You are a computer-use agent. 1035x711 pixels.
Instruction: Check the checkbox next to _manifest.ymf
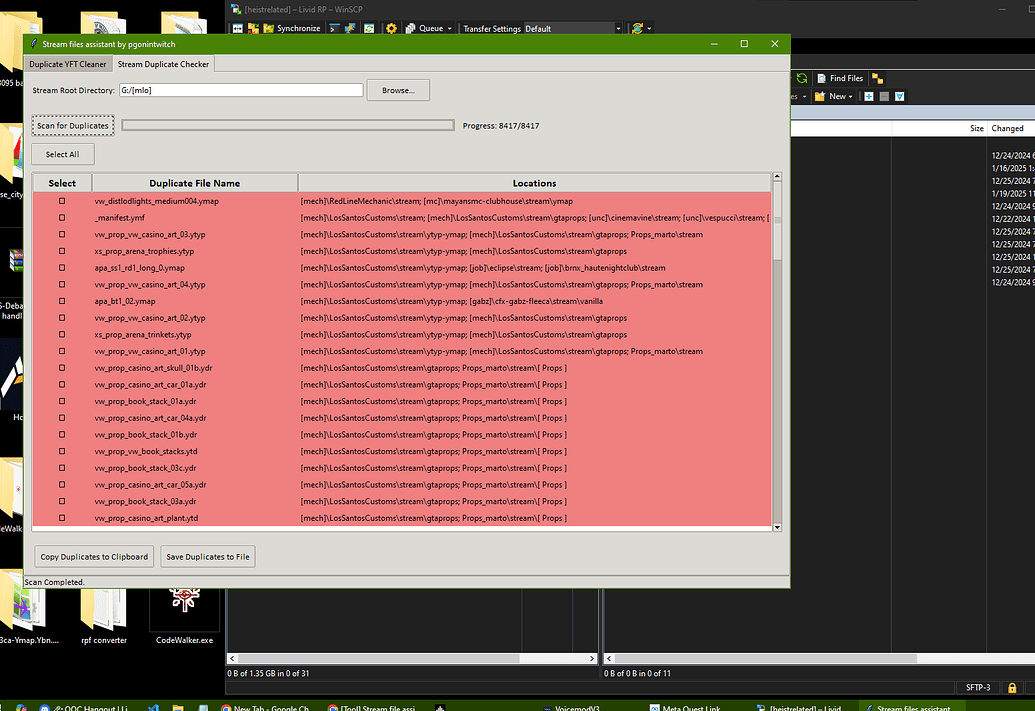(61, 217)
